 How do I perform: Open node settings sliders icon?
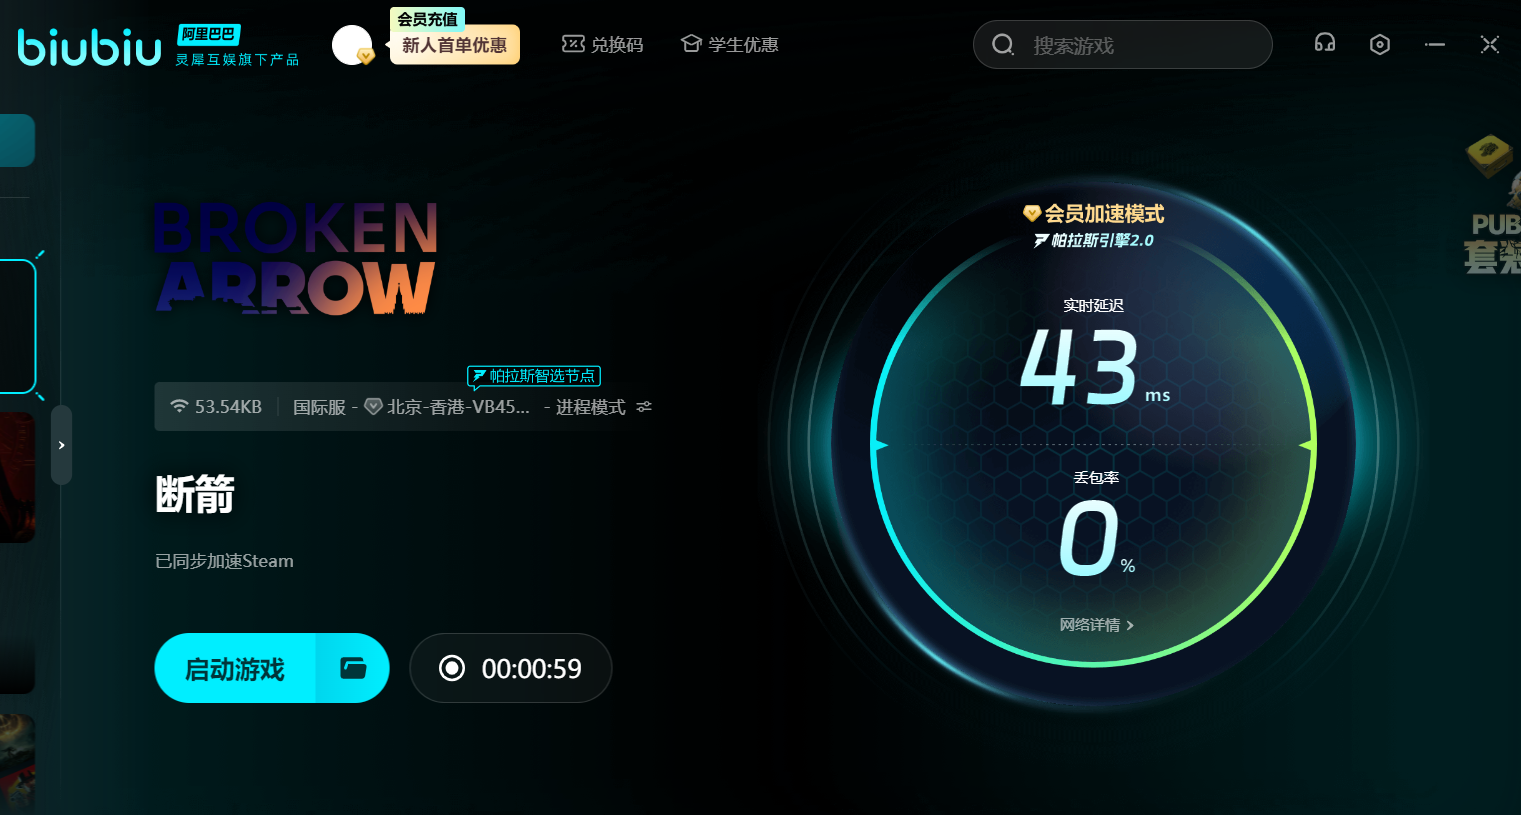pos(644,407)
